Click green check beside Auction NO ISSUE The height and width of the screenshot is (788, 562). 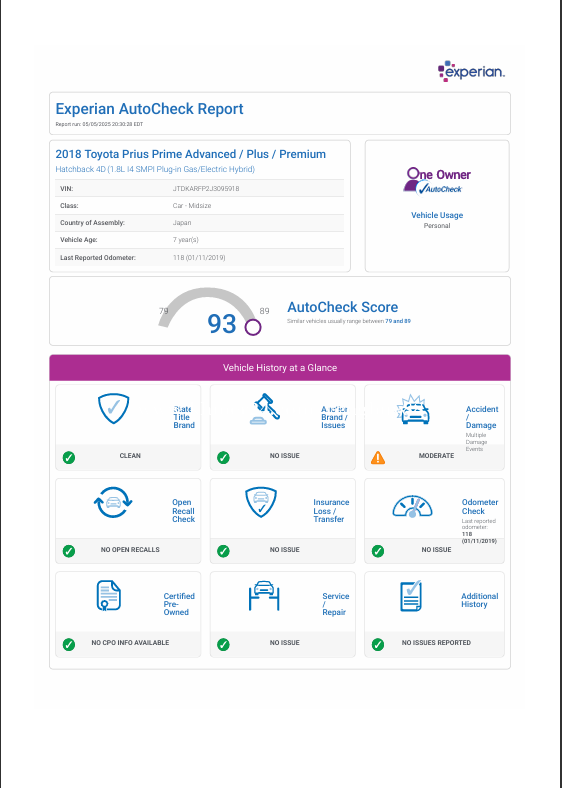coord(223,457)
